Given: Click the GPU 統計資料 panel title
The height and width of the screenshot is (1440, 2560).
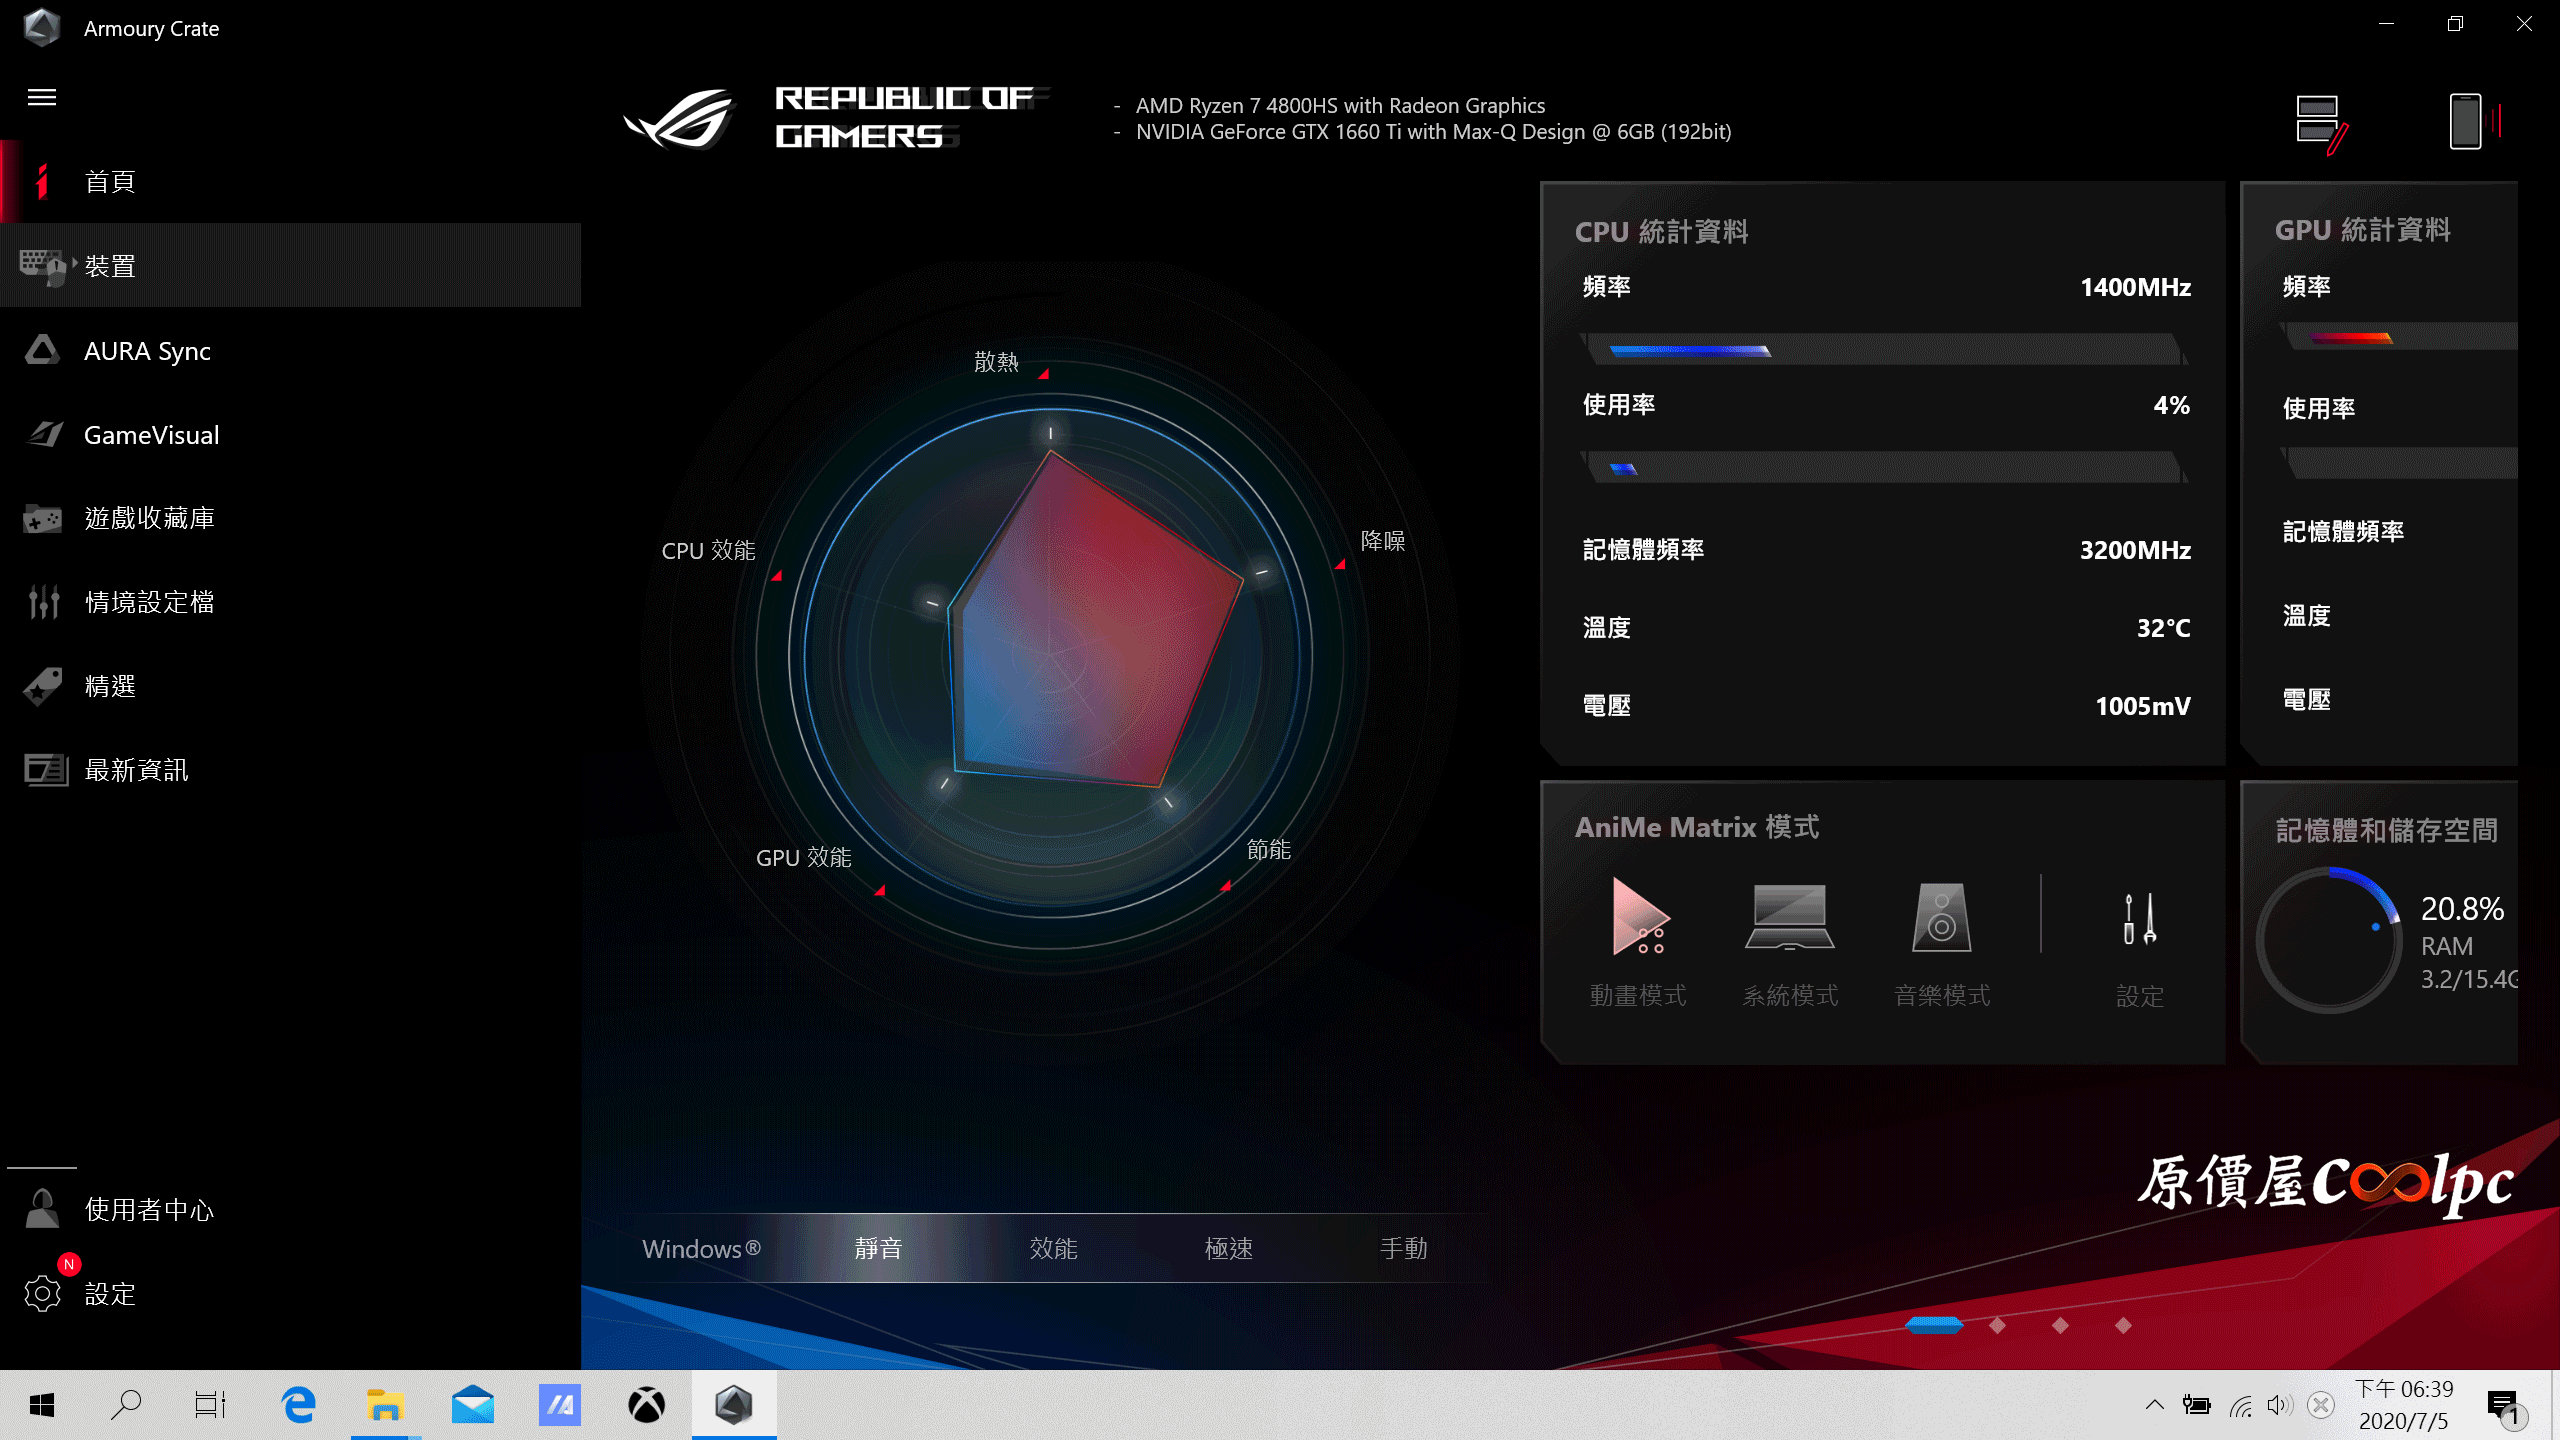Looking at the screenshot, I should tap(2362, 230).
